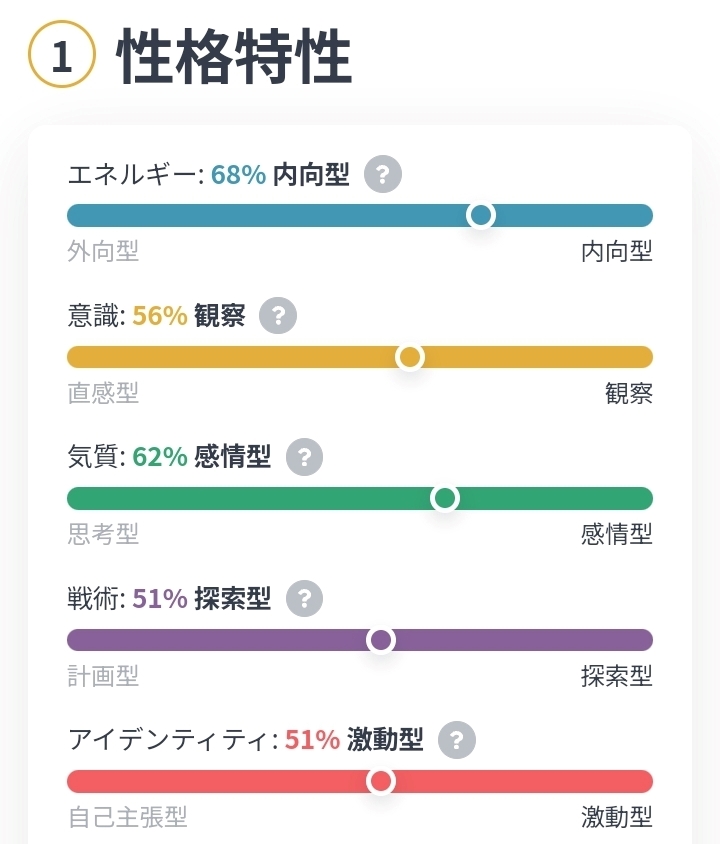720x844 pixels.
Task: Click the 直感型 label under the yellow bar
Action: coord(103,393)
